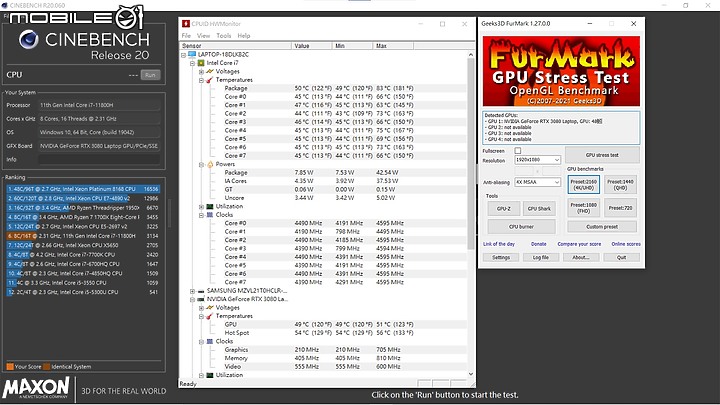Select the 11th Gen Intel Core i7-11800H ranking row
Screen dimensions: 720x405
coord(83,236)
